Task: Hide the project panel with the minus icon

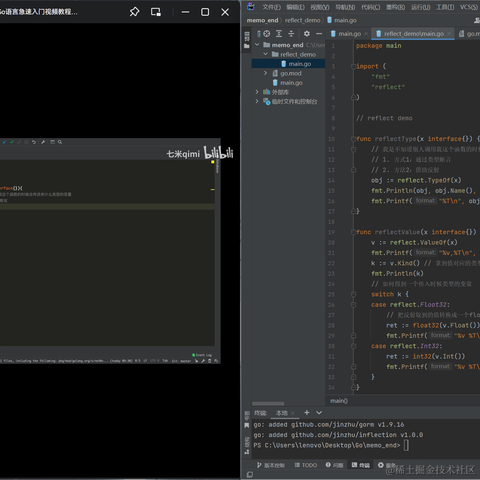Action: coord(319,34)
